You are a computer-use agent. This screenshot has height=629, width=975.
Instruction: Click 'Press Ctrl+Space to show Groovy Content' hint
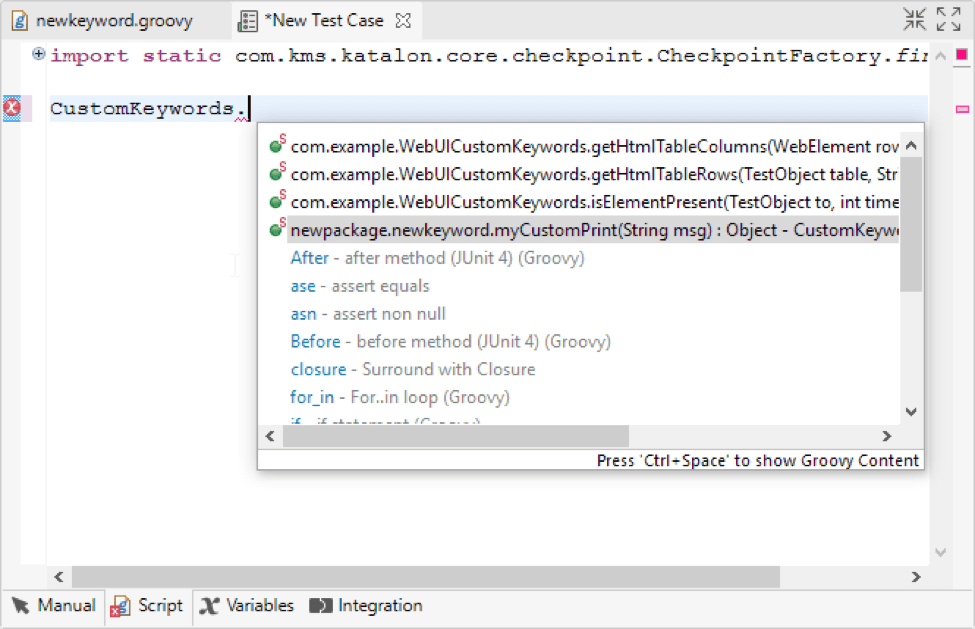click(x=757, y=461)
